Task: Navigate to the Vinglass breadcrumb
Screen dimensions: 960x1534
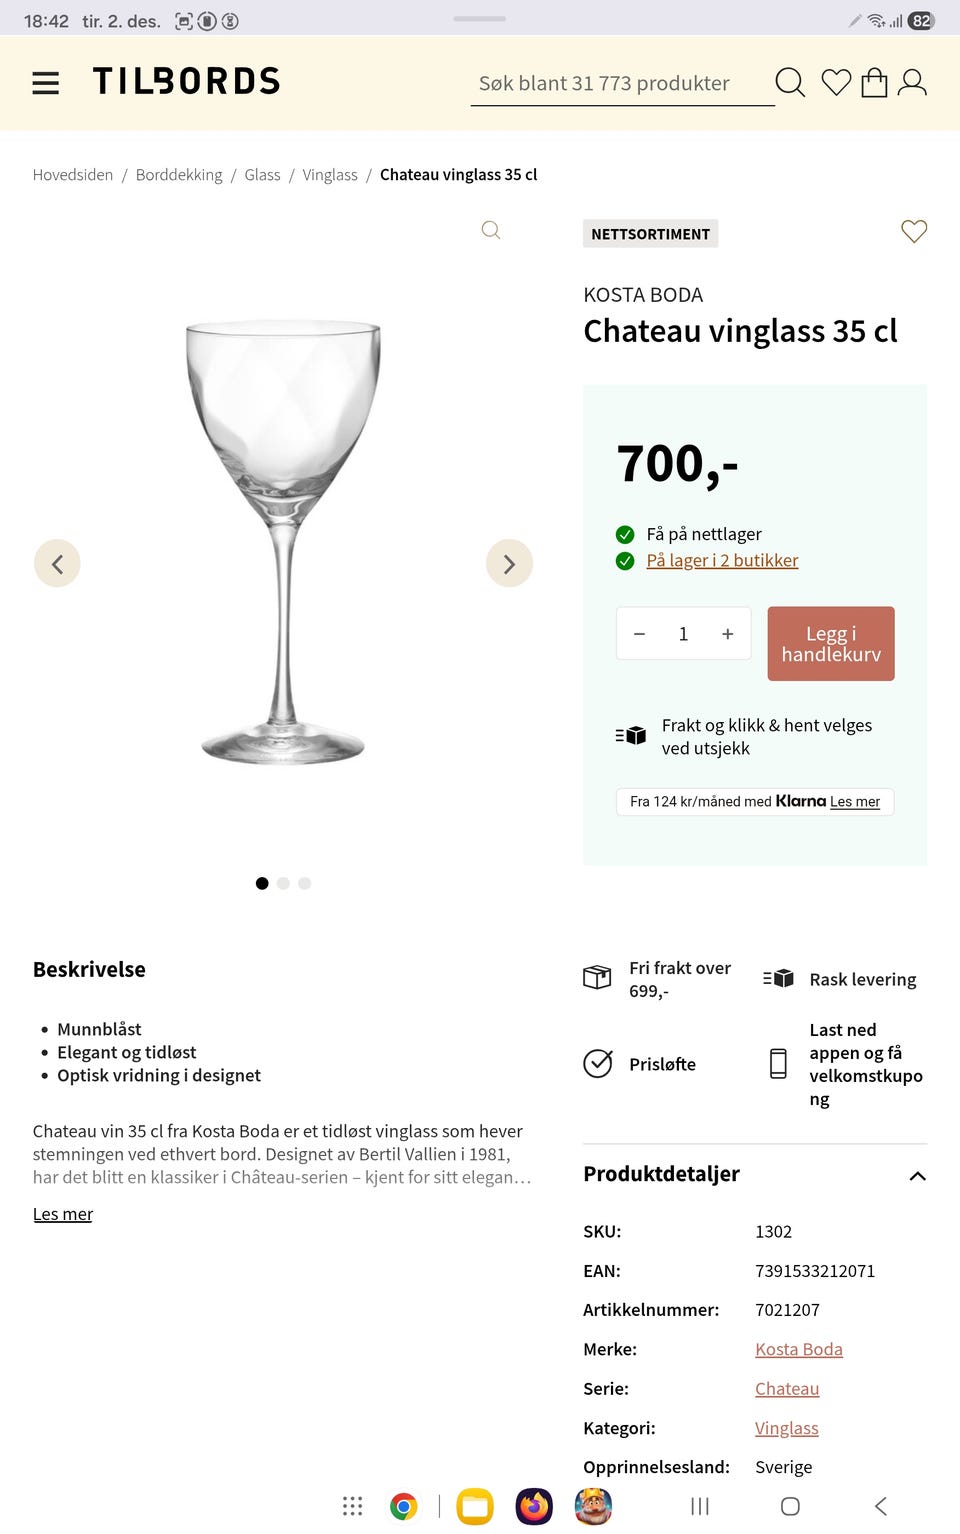Action: tap(330, 174)
